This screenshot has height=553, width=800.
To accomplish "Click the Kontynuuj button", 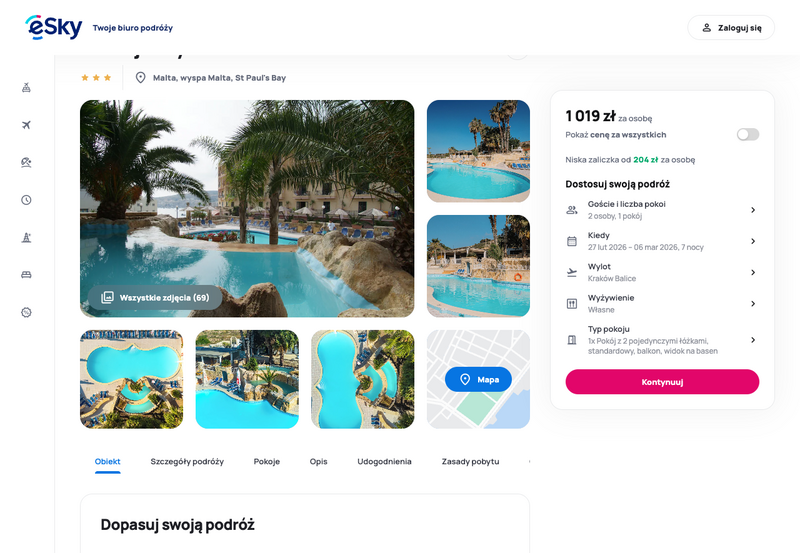I will (x=662, y=382).
